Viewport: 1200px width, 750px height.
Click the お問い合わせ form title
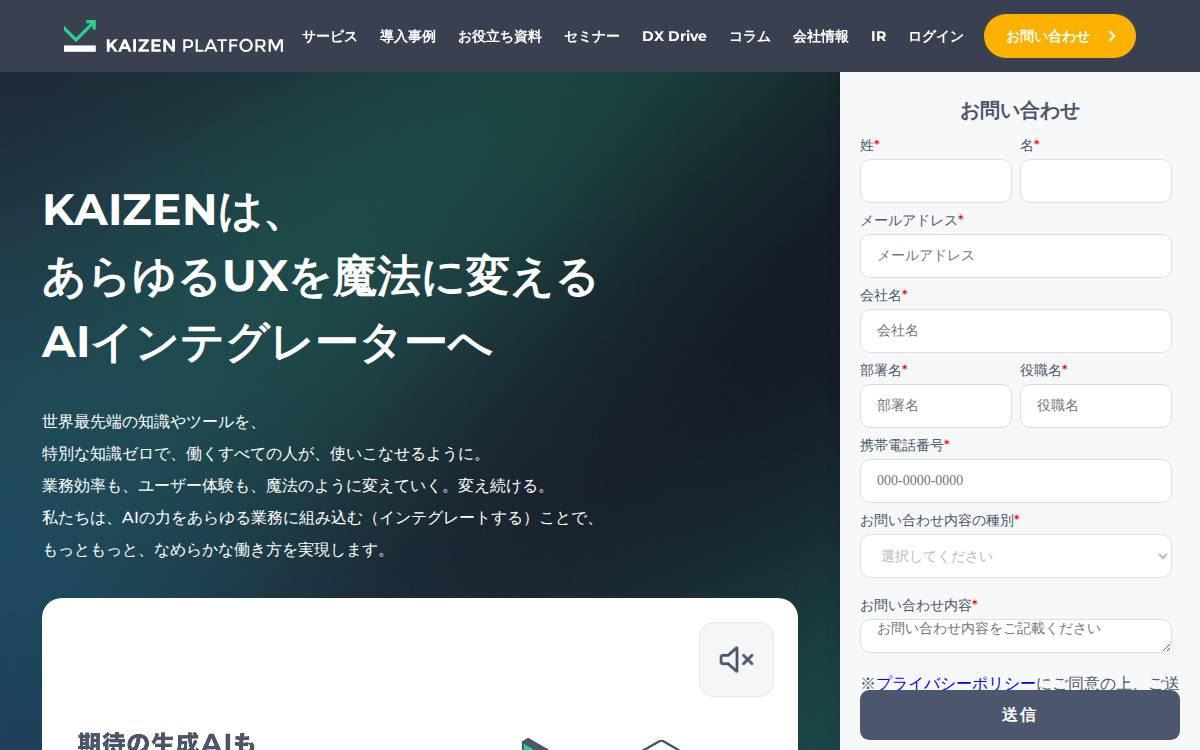(1019, 111)
